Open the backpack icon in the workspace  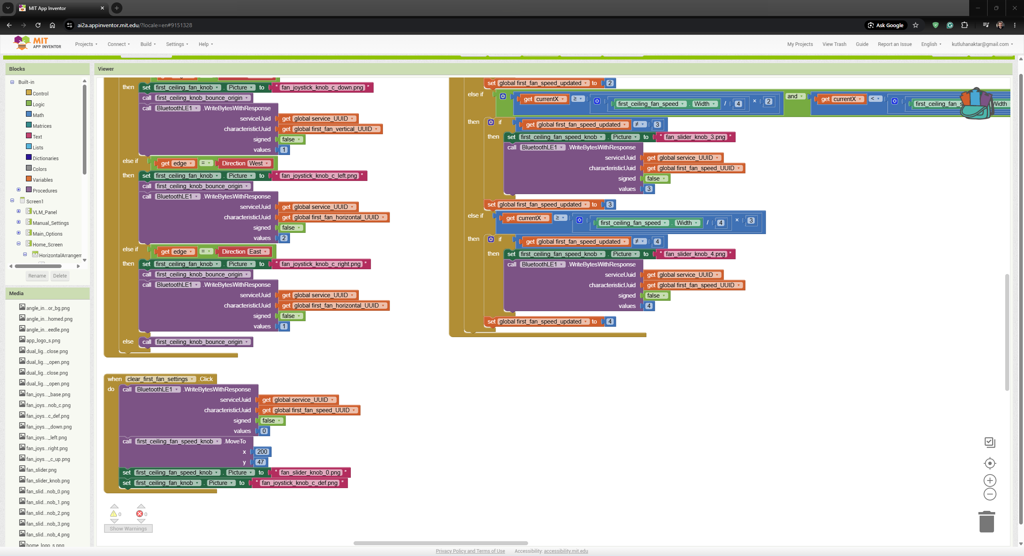976,103
